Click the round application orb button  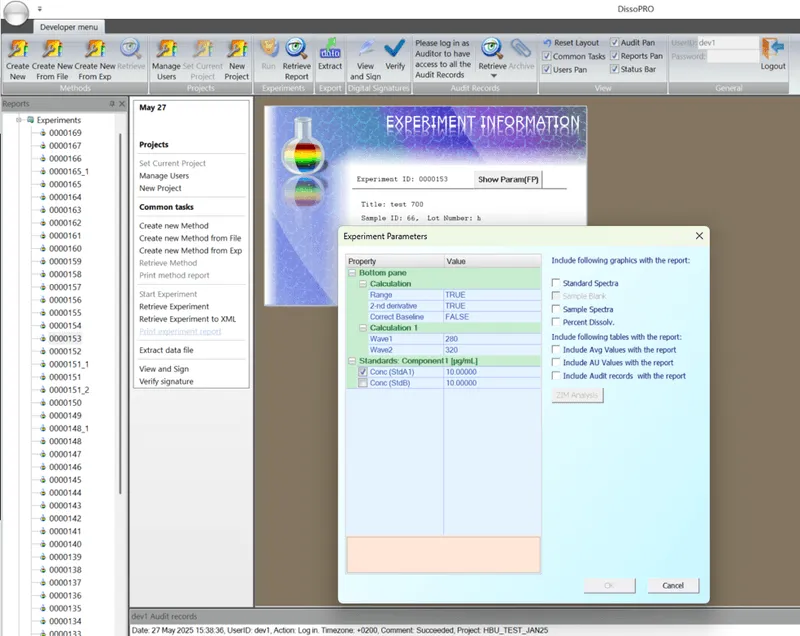(16, 12)
